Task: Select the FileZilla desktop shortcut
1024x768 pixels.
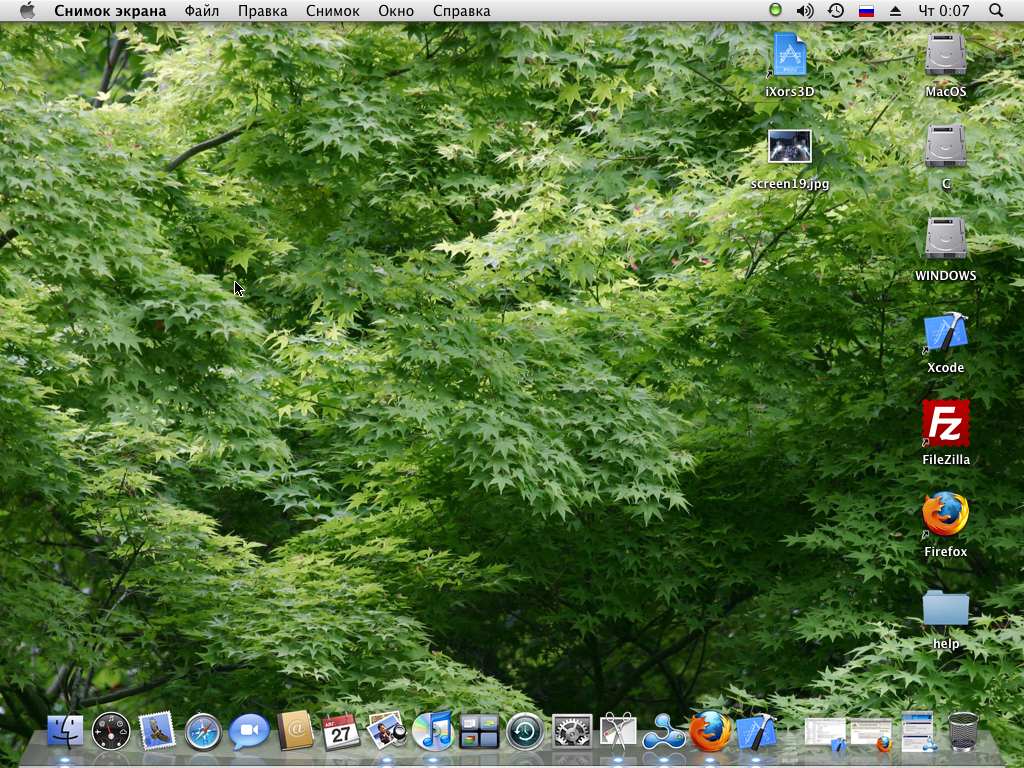Action: pyautogui.click(x=945, y=424)
